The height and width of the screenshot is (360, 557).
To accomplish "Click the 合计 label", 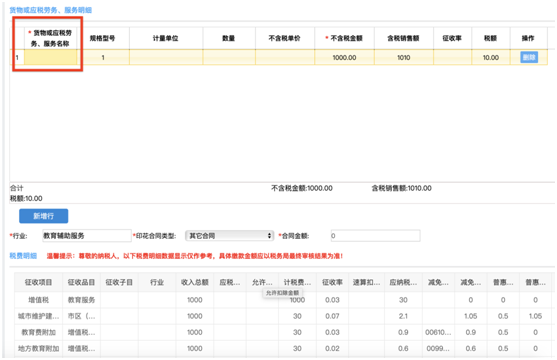I will click(x=16, y=188).
